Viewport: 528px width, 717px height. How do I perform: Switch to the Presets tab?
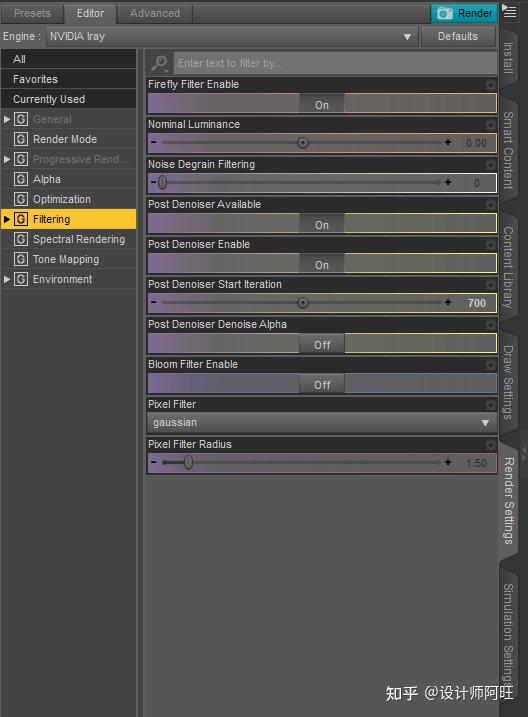(32, 14)
